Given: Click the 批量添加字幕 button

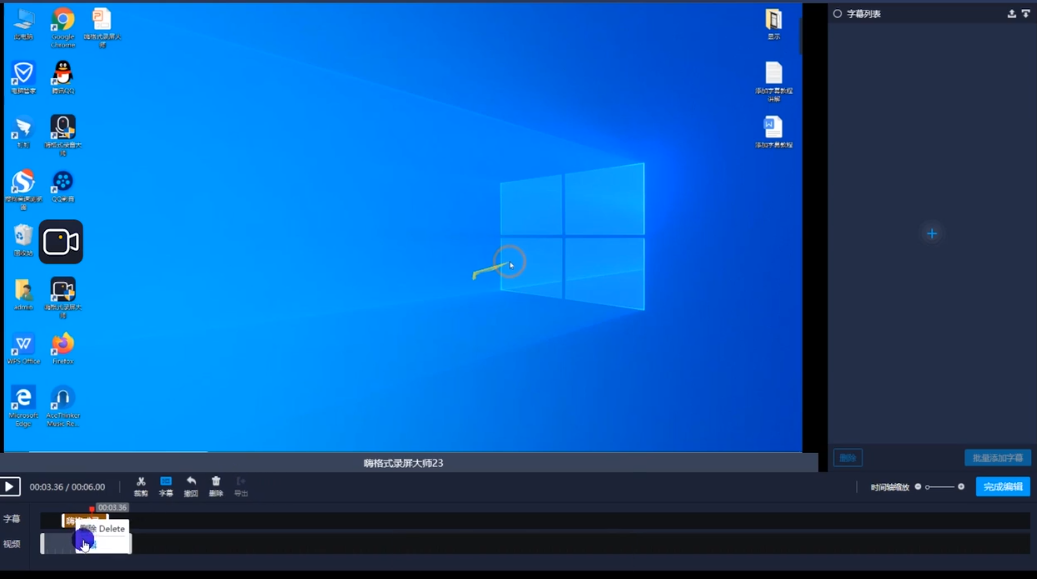Looking at the screenshot, I should pyautogui.click(x=997, y=458).
